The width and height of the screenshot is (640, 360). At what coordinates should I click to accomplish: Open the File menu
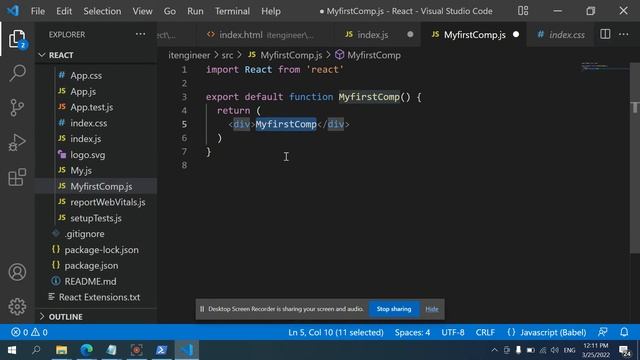pyautogui.click(x=38, y=11)
